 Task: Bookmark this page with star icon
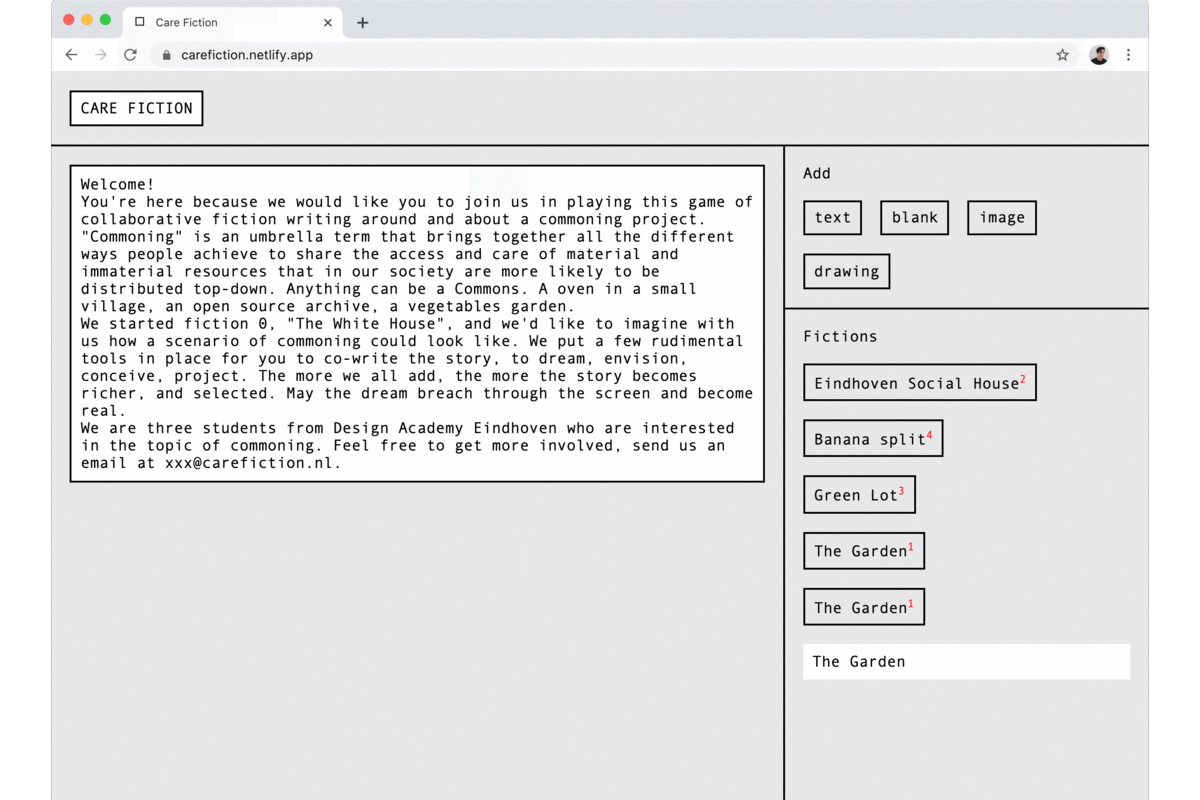coord(1062,55)
